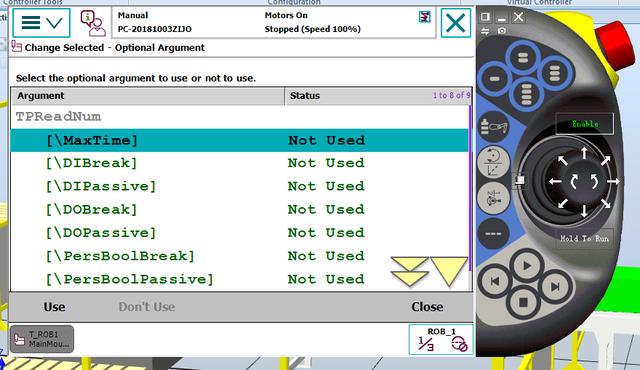
Task: Click the Argument column header
Action: coord(147,96)
